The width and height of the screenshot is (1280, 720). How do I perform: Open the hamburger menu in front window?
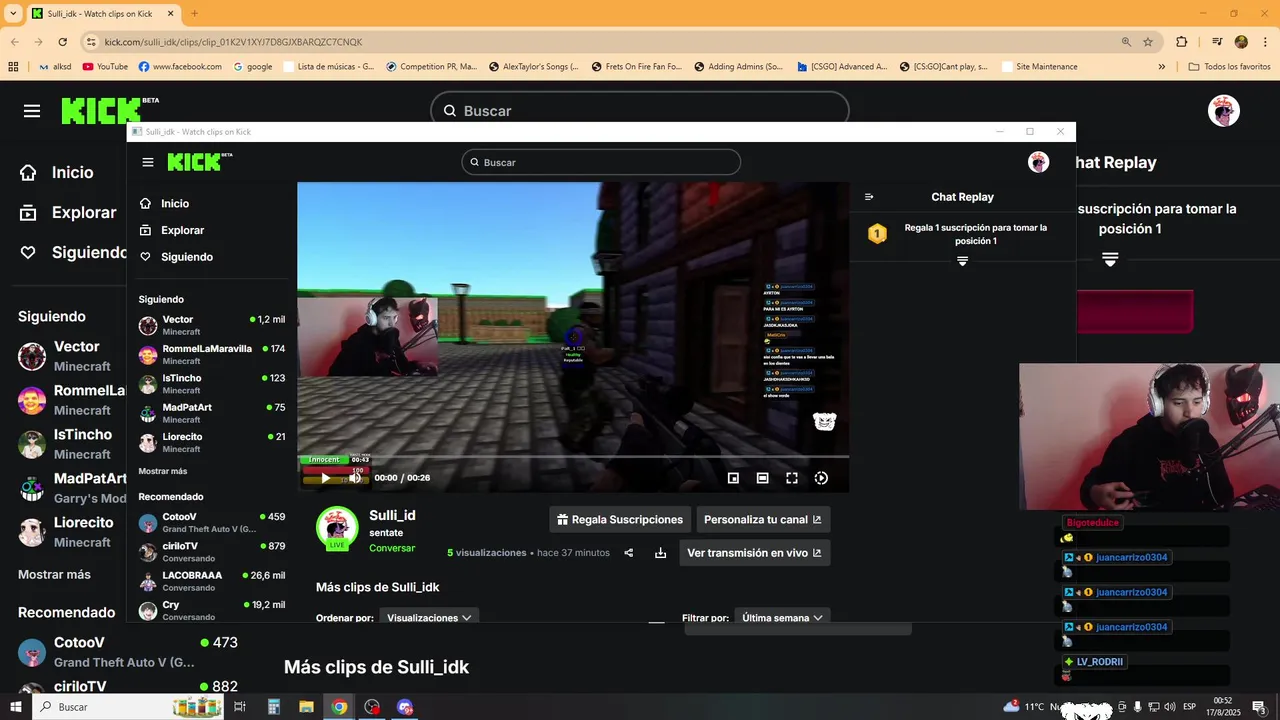[148, 162]
